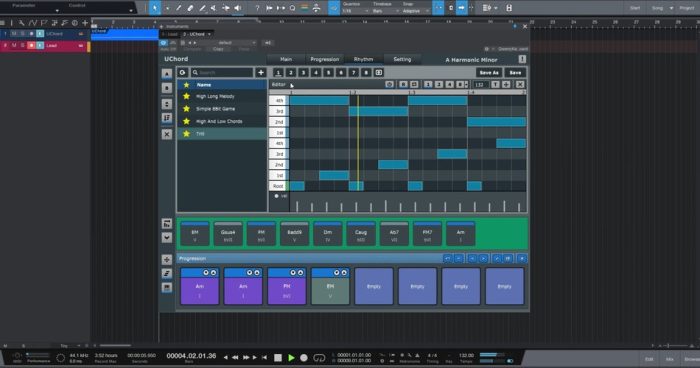The height and width of the screenshot is (368, 700).
Task: Switch to the Rhythm tab
Action: tap(363, 59)
